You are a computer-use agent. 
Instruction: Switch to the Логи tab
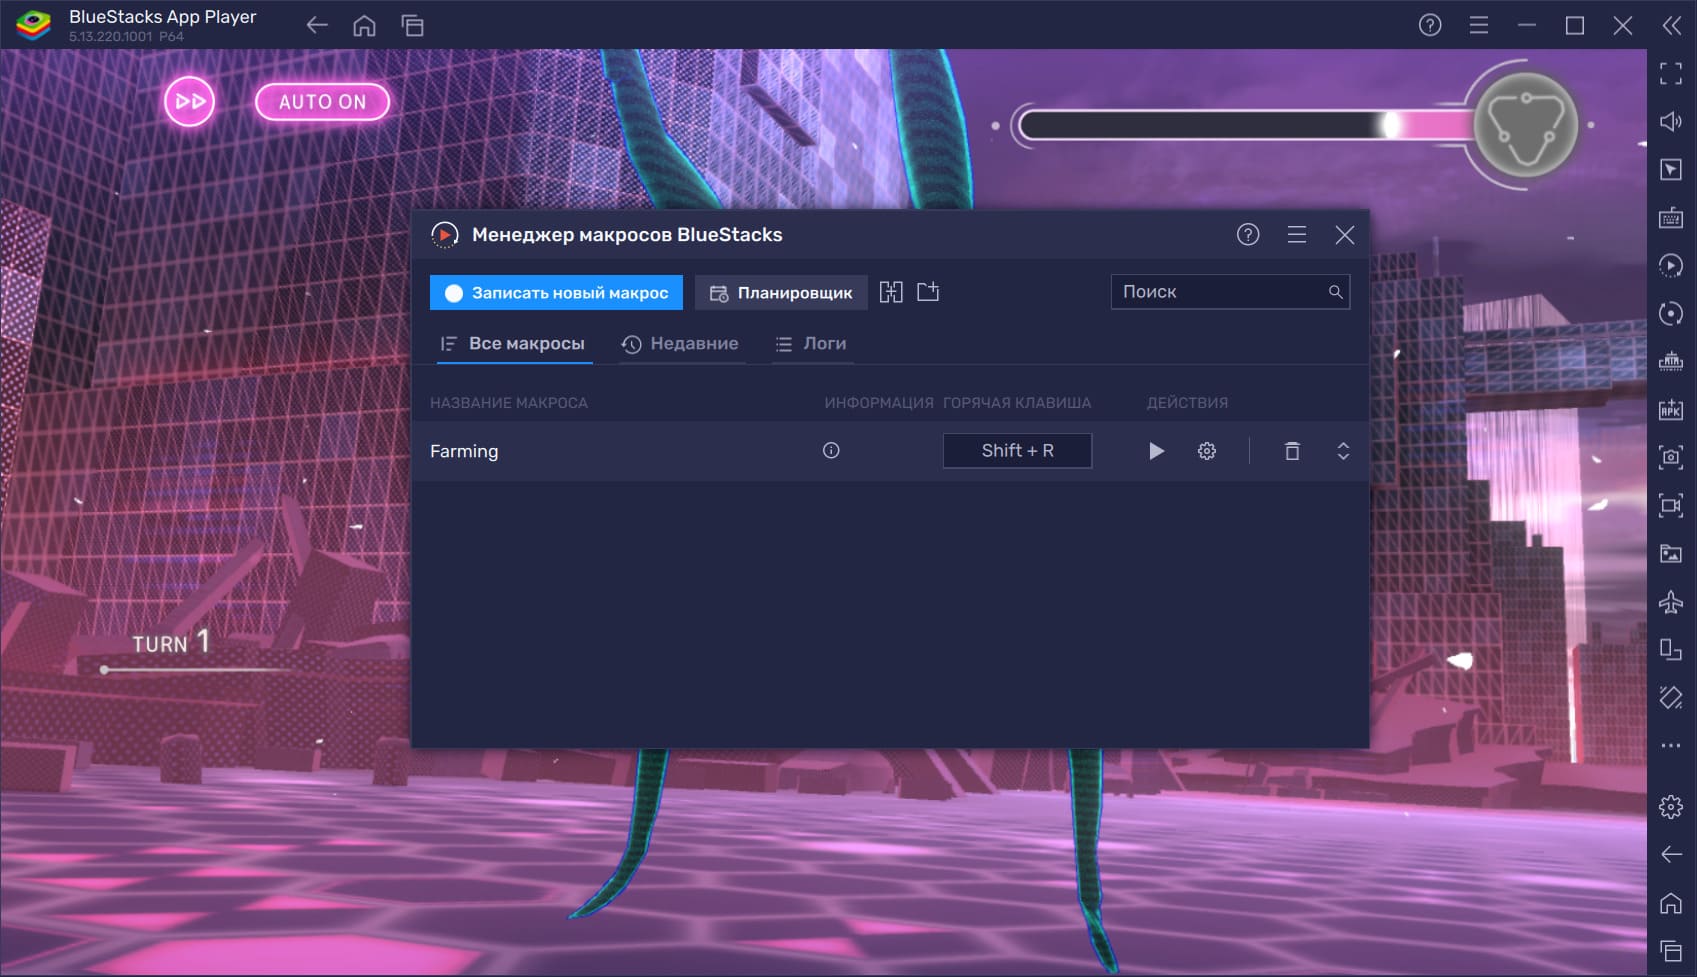tap(811, 343)
